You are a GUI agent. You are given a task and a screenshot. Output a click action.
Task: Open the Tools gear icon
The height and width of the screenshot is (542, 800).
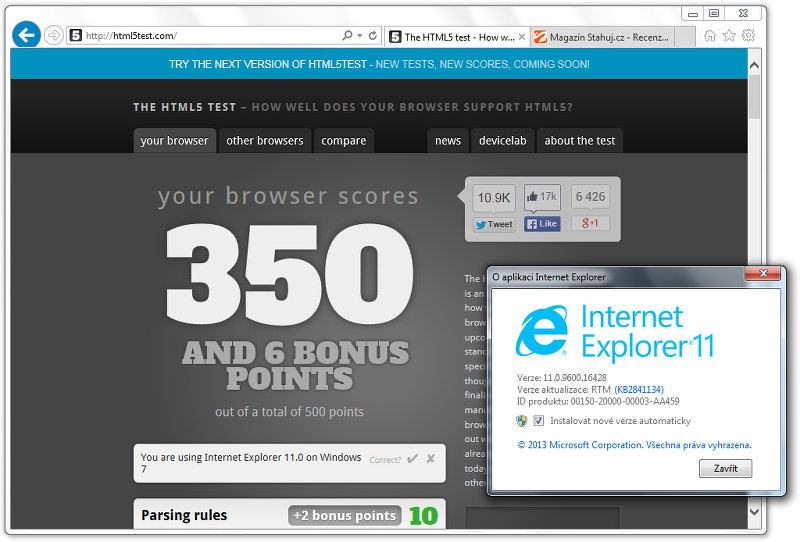click(x=748, y=35)
